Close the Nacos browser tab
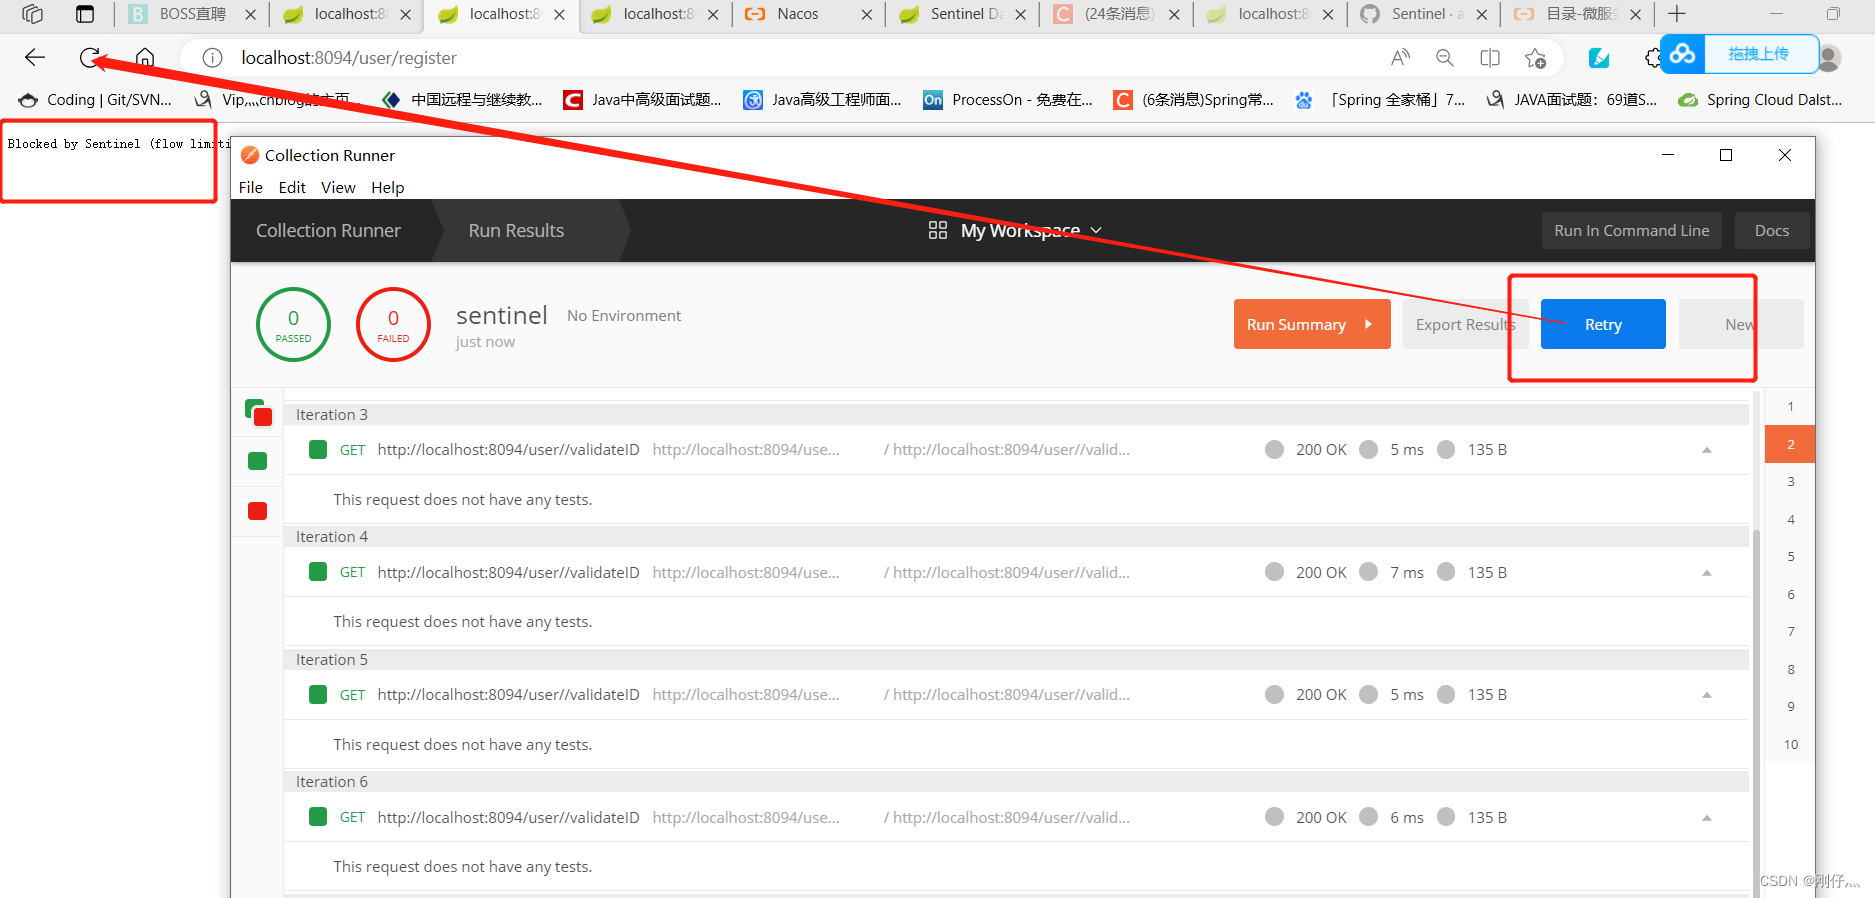 click(867, 15)
